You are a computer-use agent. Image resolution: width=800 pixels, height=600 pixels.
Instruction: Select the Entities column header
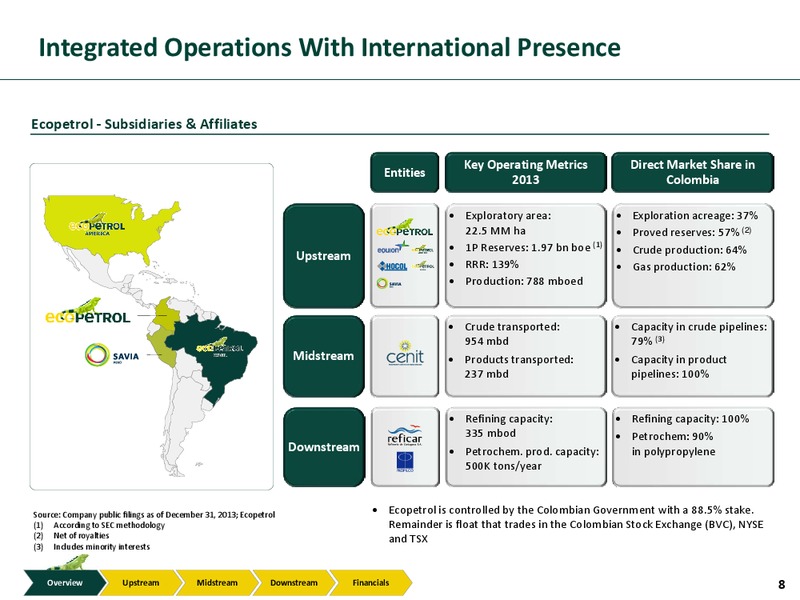(x=405, y=172)
